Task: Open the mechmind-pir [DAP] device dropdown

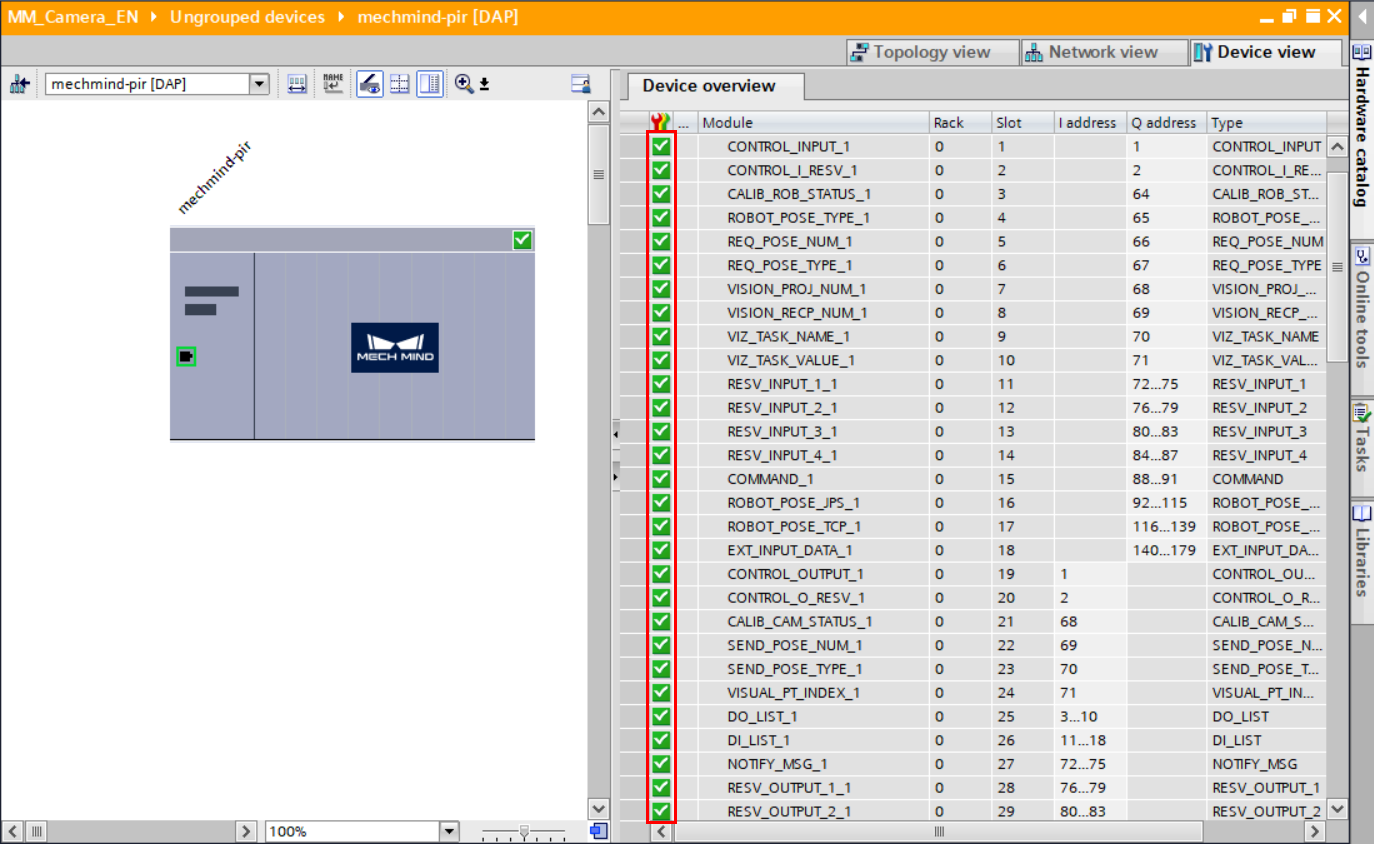Action: pos(259,84)
